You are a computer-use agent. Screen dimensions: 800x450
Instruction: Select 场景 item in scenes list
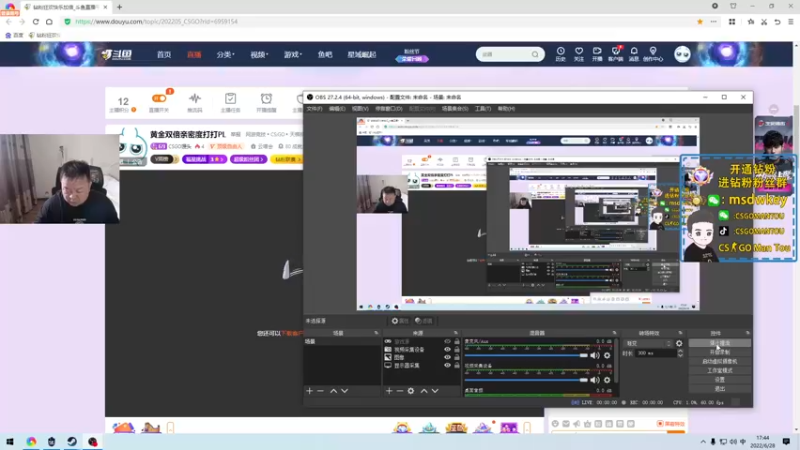coord(342,341)
